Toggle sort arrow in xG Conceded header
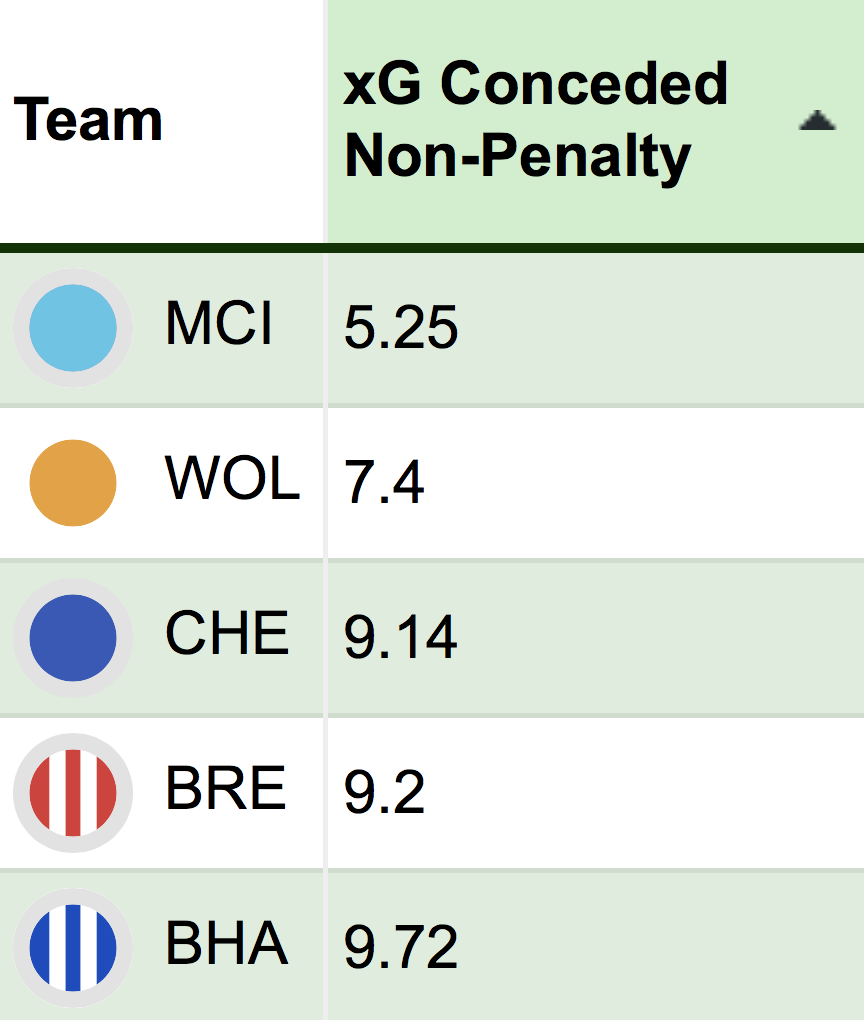Image resolution: width=864 pixels, height=1020 pixels. (x=817, y=120)
